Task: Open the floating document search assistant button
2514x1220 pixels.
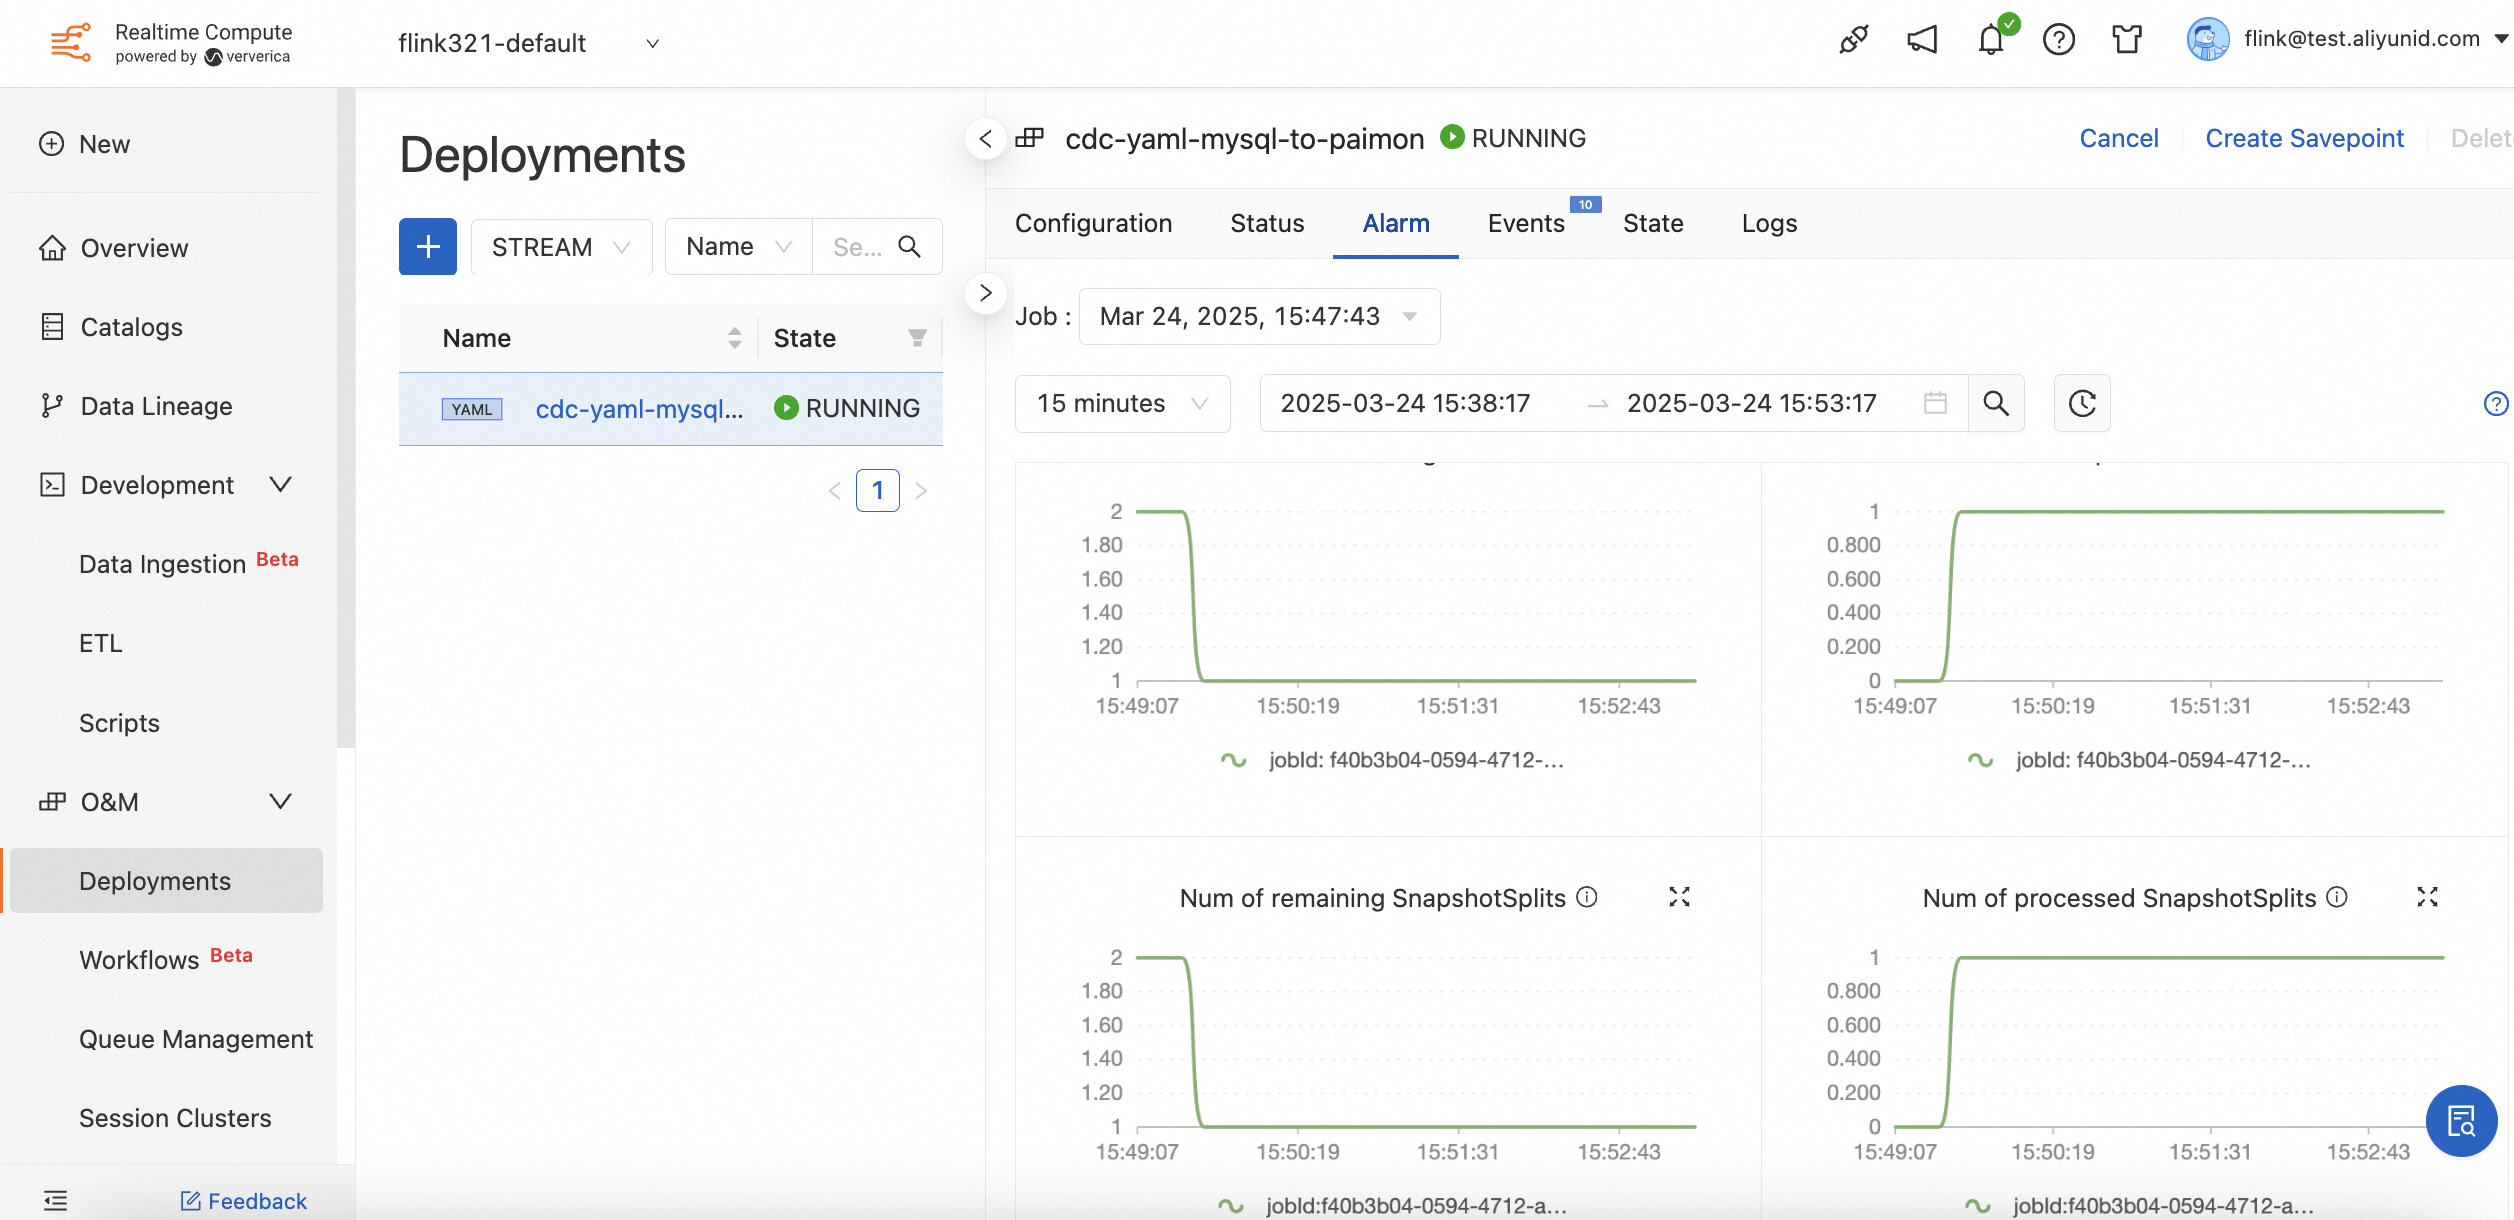Action: pyautogui.click(x=2461, y=1120)
